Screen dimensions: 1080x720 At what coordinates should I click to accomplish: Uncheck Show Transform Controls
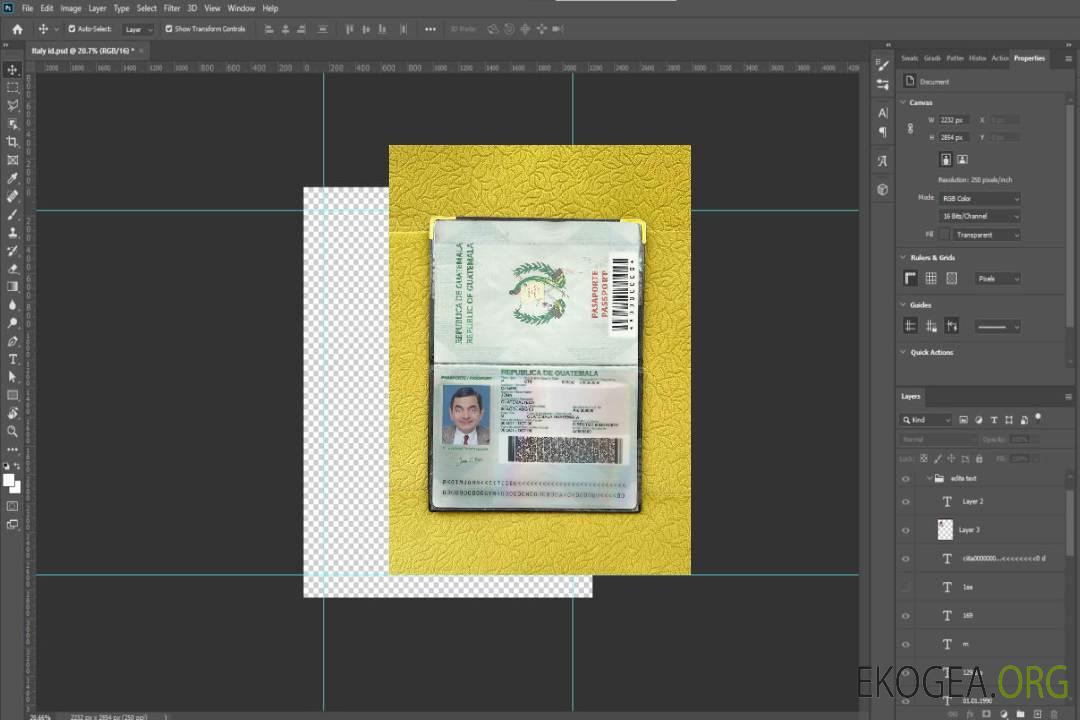[x=169, y=29]
